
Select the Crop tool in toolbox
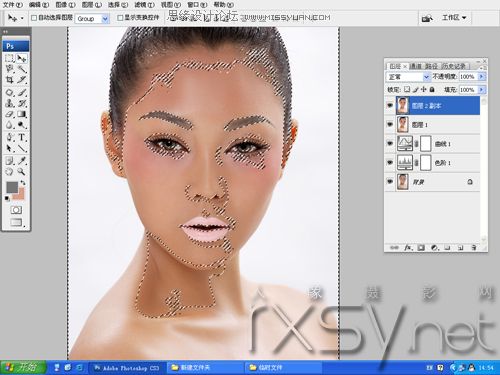[x=10, y=80]
